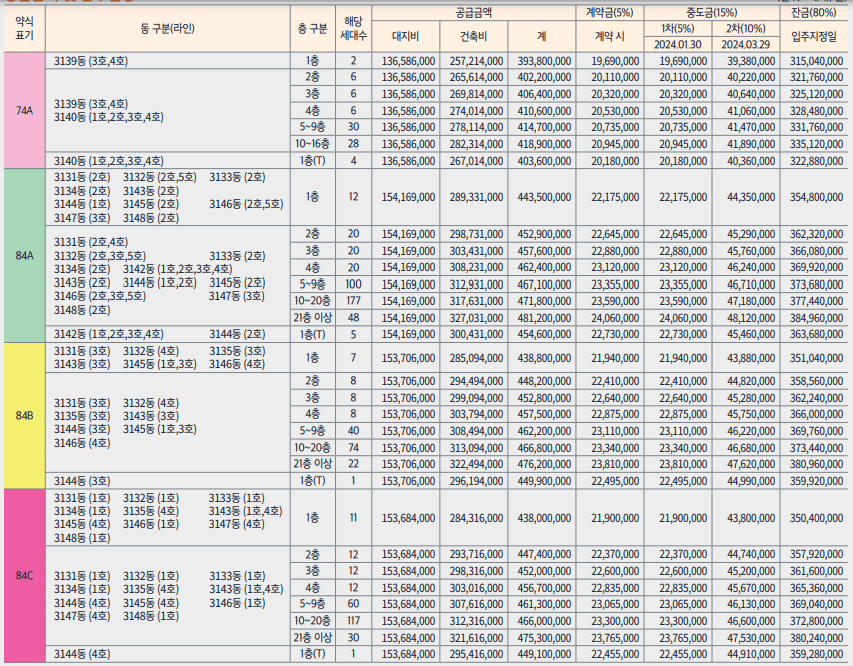Click the 계약금(5%) header
The width and height of the screenshot is (853, 666).
coord(609,13)
